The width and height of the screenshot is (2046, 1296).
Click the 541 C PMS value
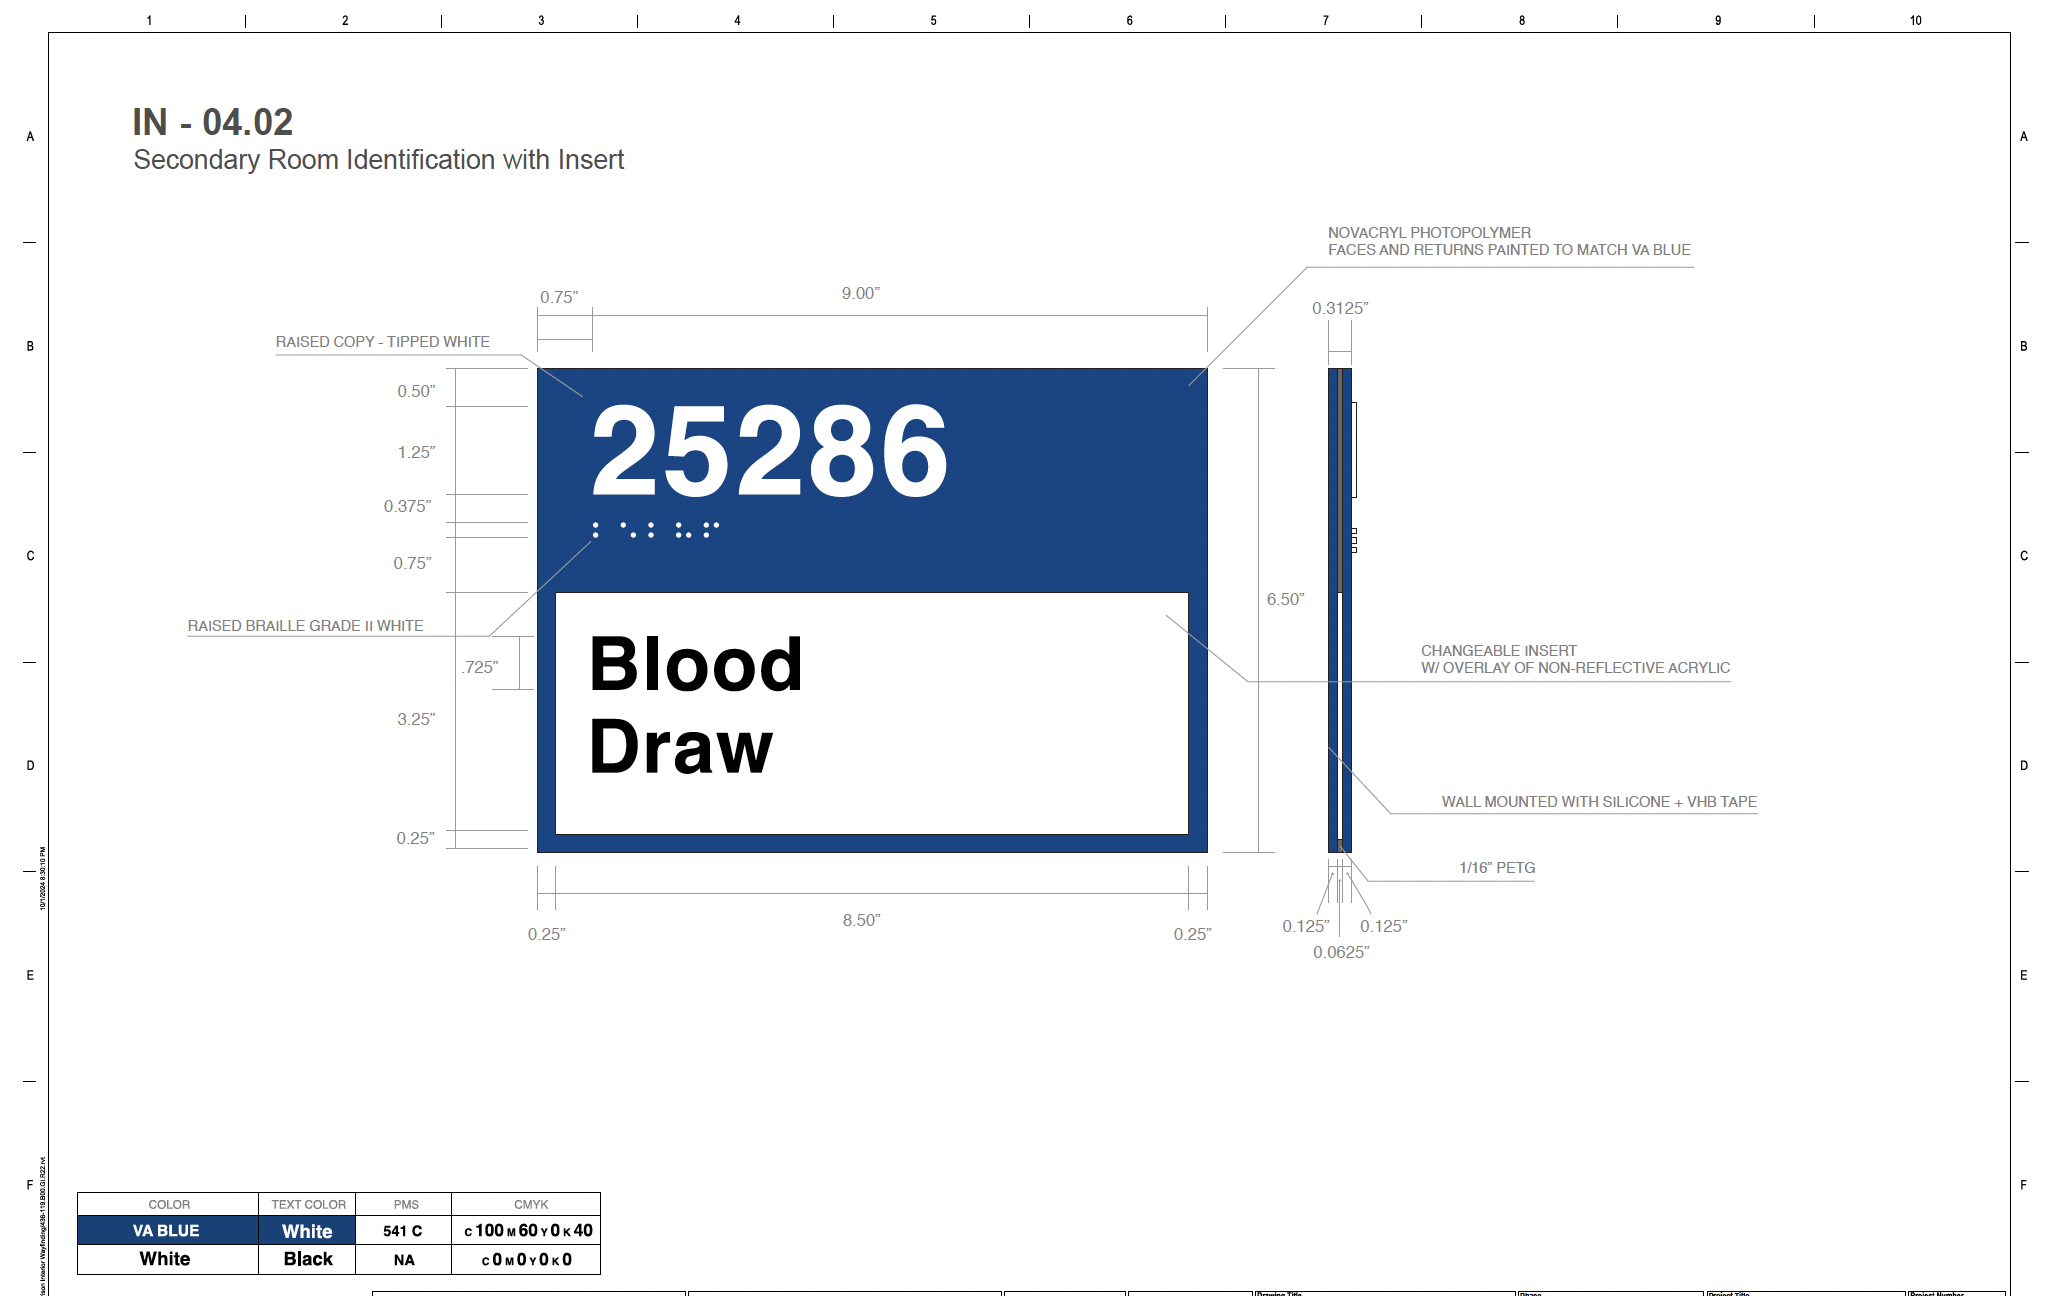403,1231
